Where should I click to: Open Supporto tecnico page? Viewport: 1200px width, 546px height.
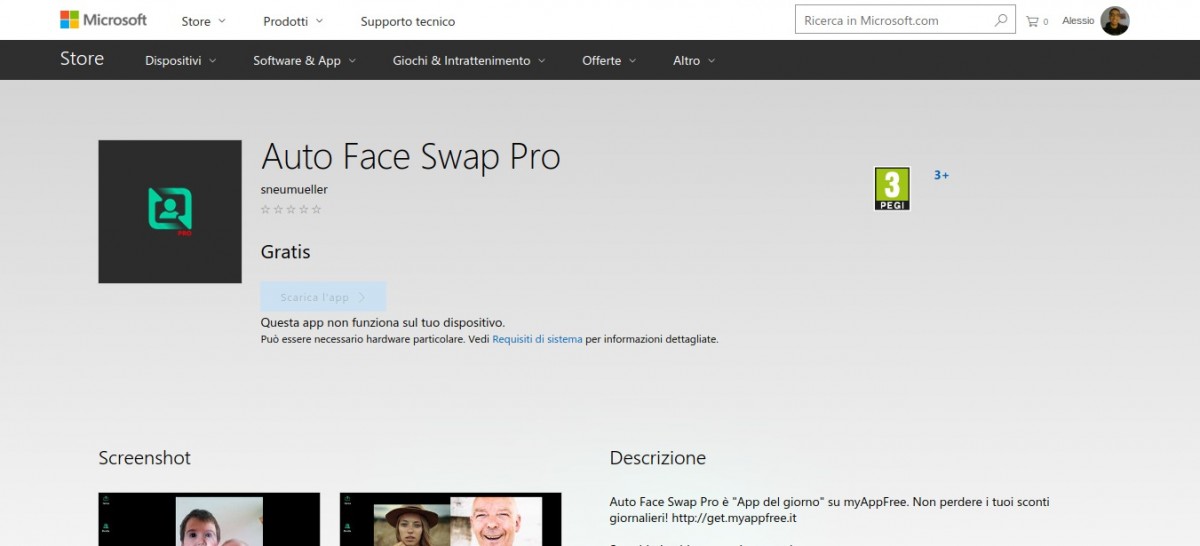pos(407,21)
